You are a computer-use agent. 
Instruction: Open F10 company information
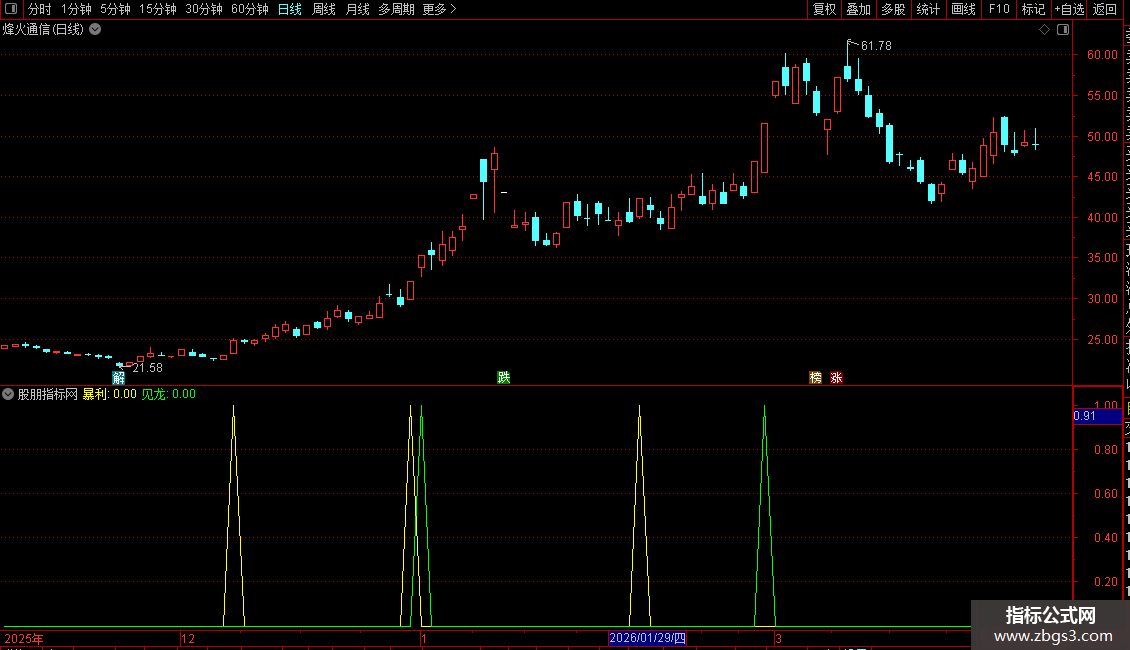999,9
